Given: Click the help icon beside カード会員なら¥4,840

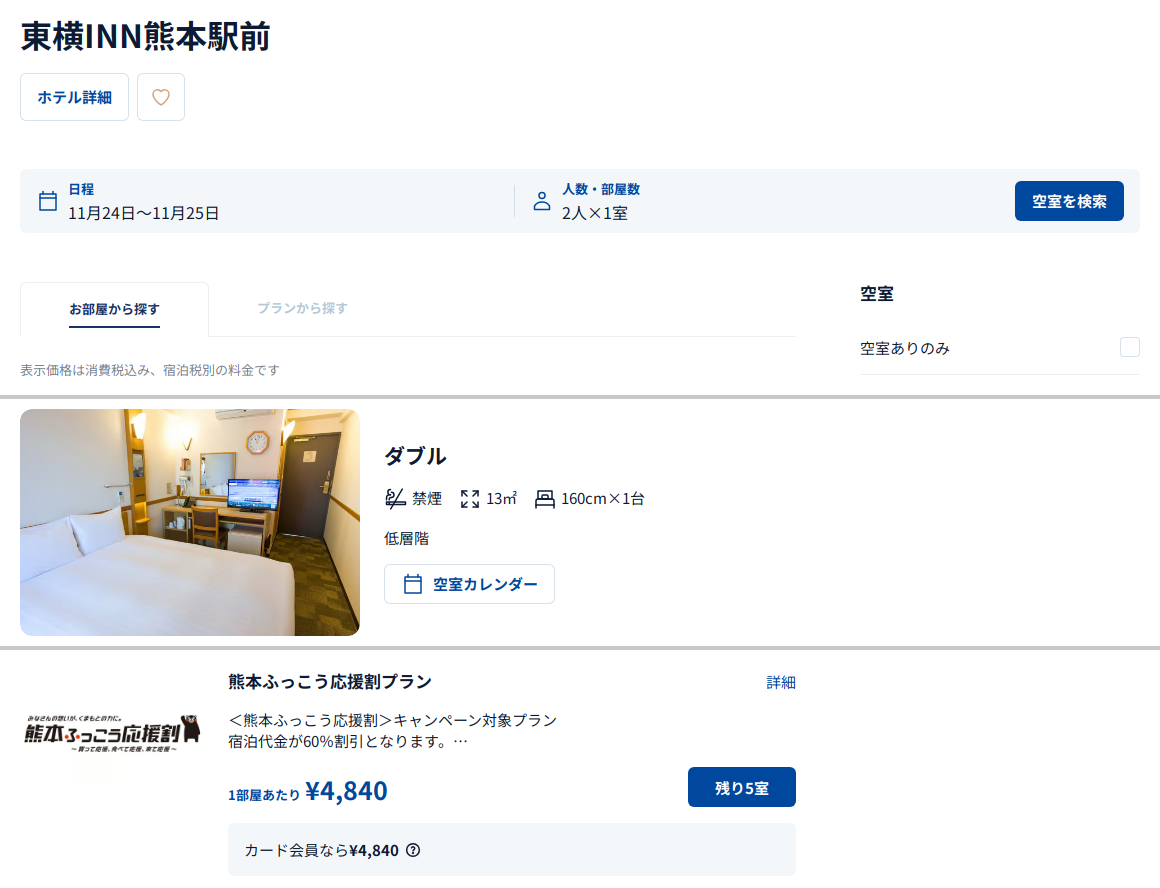Looking at the screenshot, I should pos(414,850).
